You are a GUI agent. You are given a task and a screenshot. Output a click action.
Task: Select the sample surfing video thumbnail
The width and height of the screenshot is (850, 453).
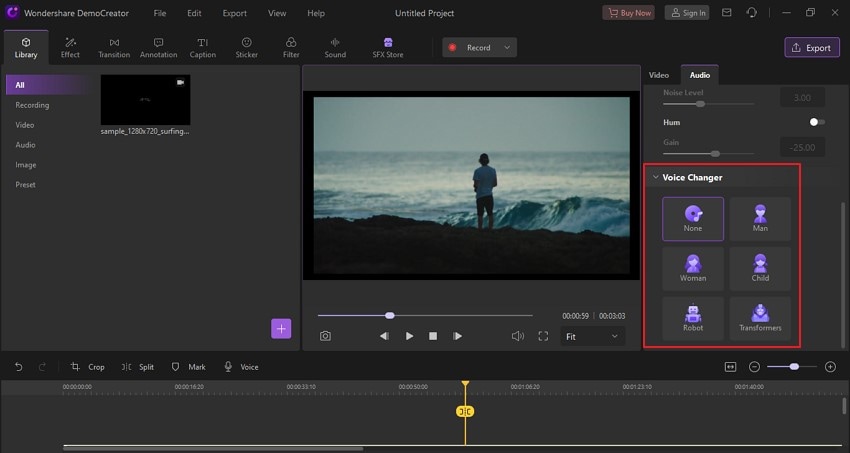pyautogui.click(x=145, y=99)
